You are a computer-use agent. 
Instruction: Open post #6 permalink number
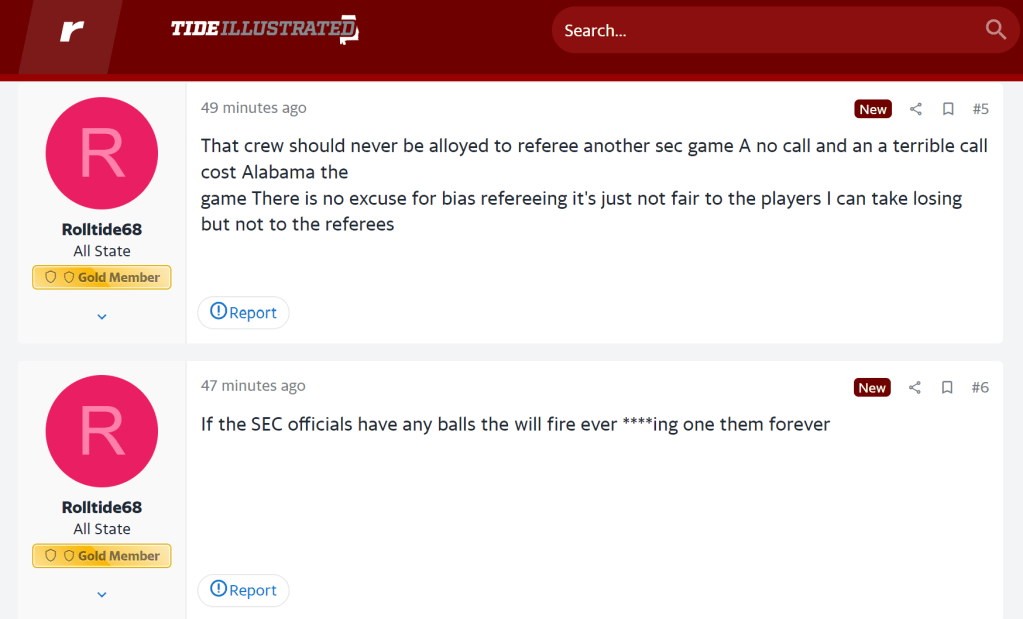click(x=980, y=387)
